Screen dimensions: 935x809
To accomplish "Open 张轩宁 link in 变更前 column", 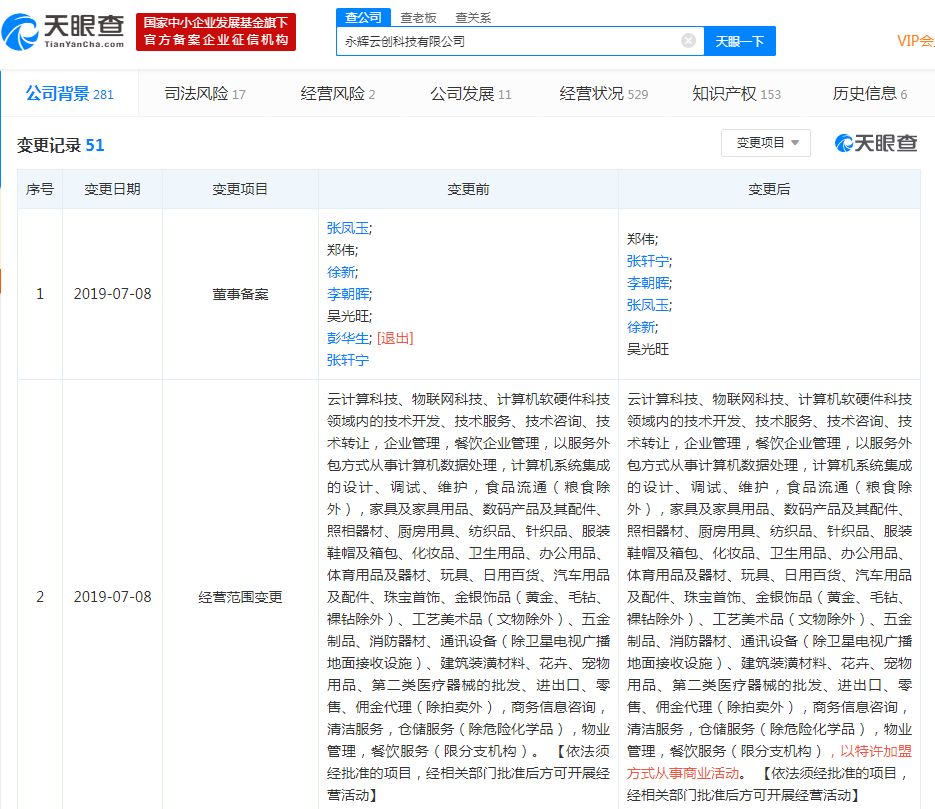I will [348, 361].
